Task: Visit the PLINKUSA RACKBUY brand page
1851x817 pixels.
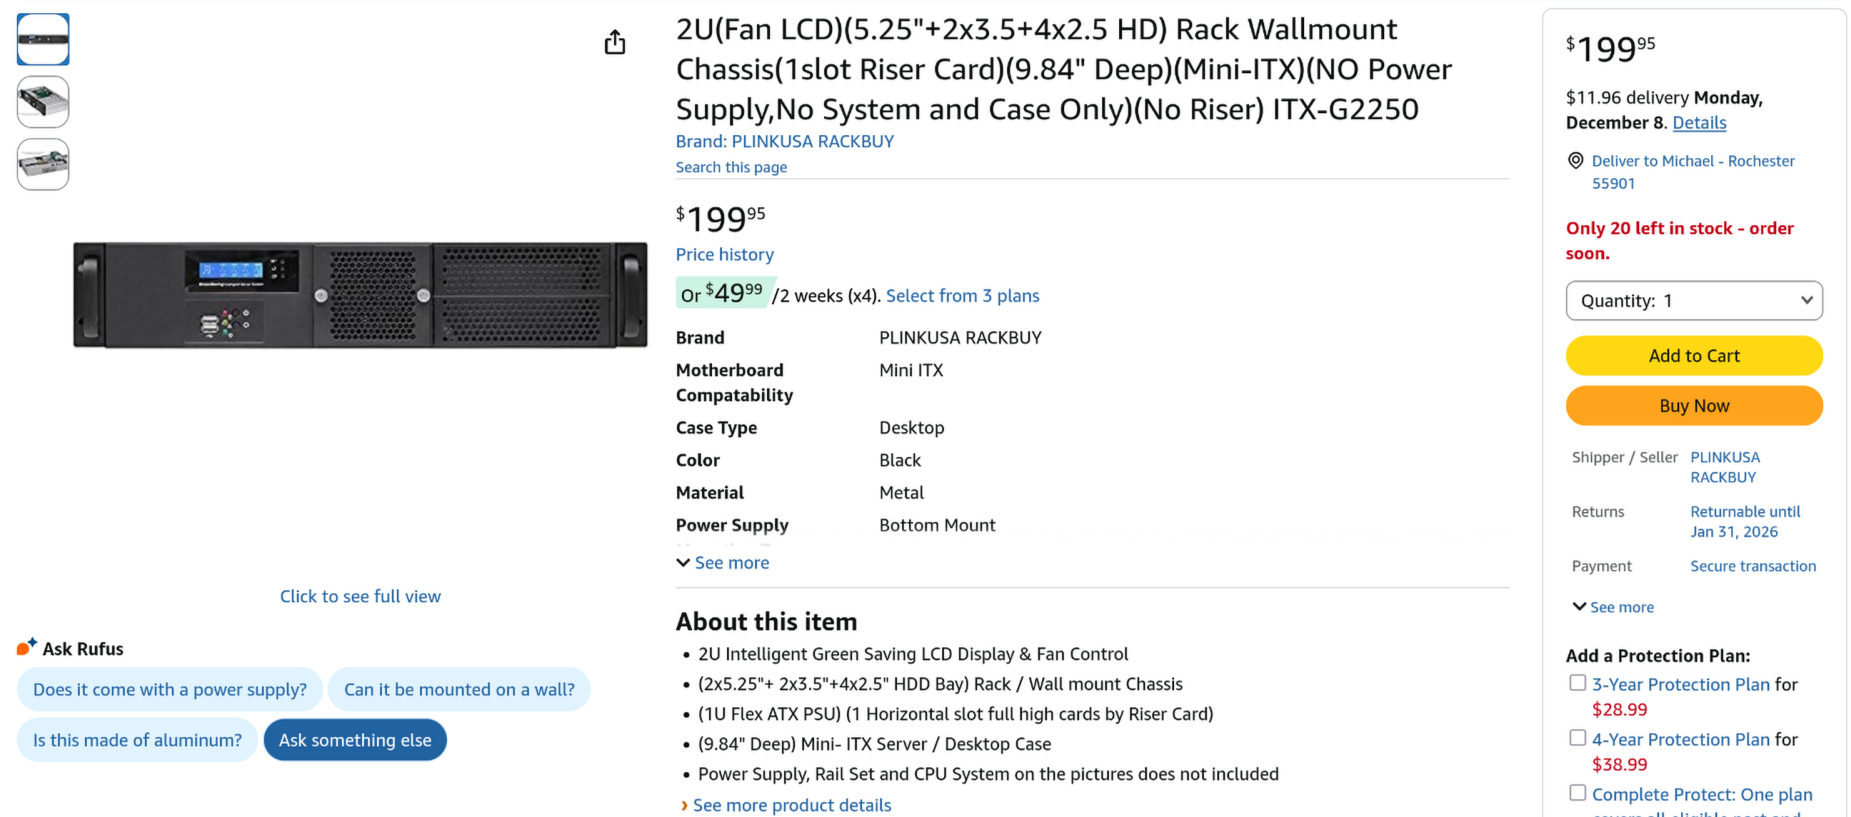Action: pyautogui.click(x=812, y=141)
